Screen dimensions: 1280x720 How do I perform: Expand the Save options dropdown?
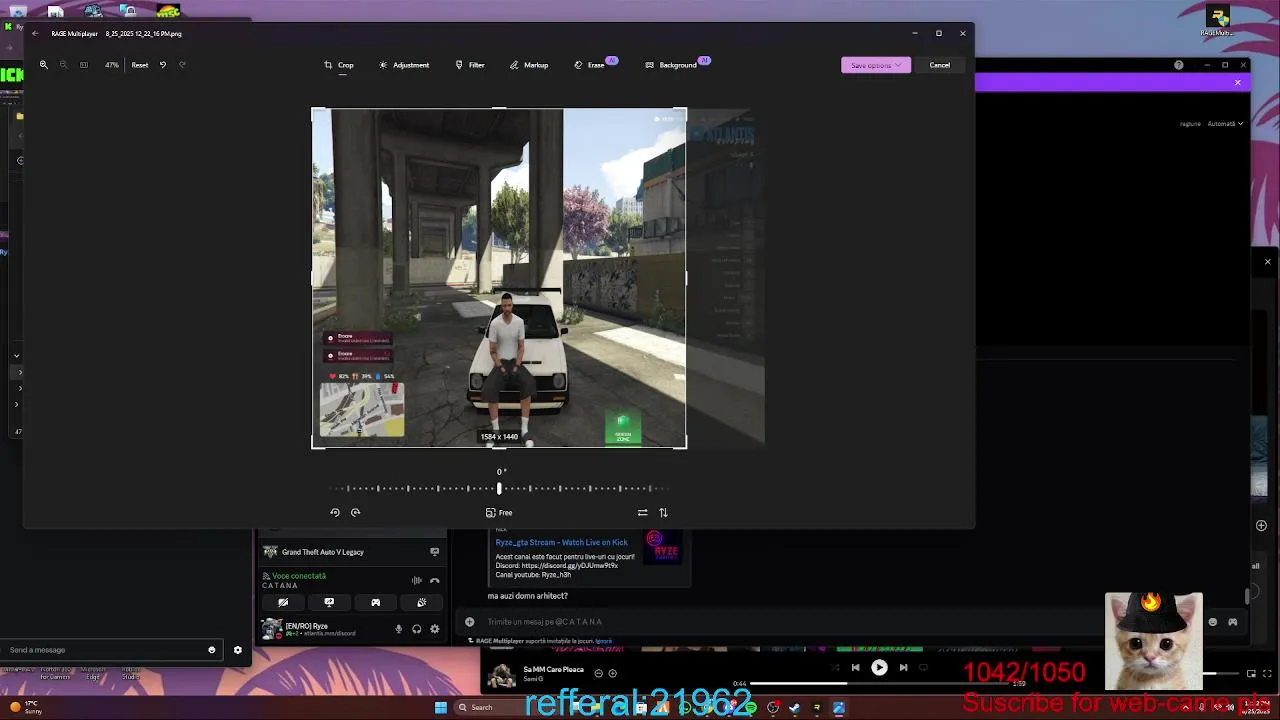[876, 65]
